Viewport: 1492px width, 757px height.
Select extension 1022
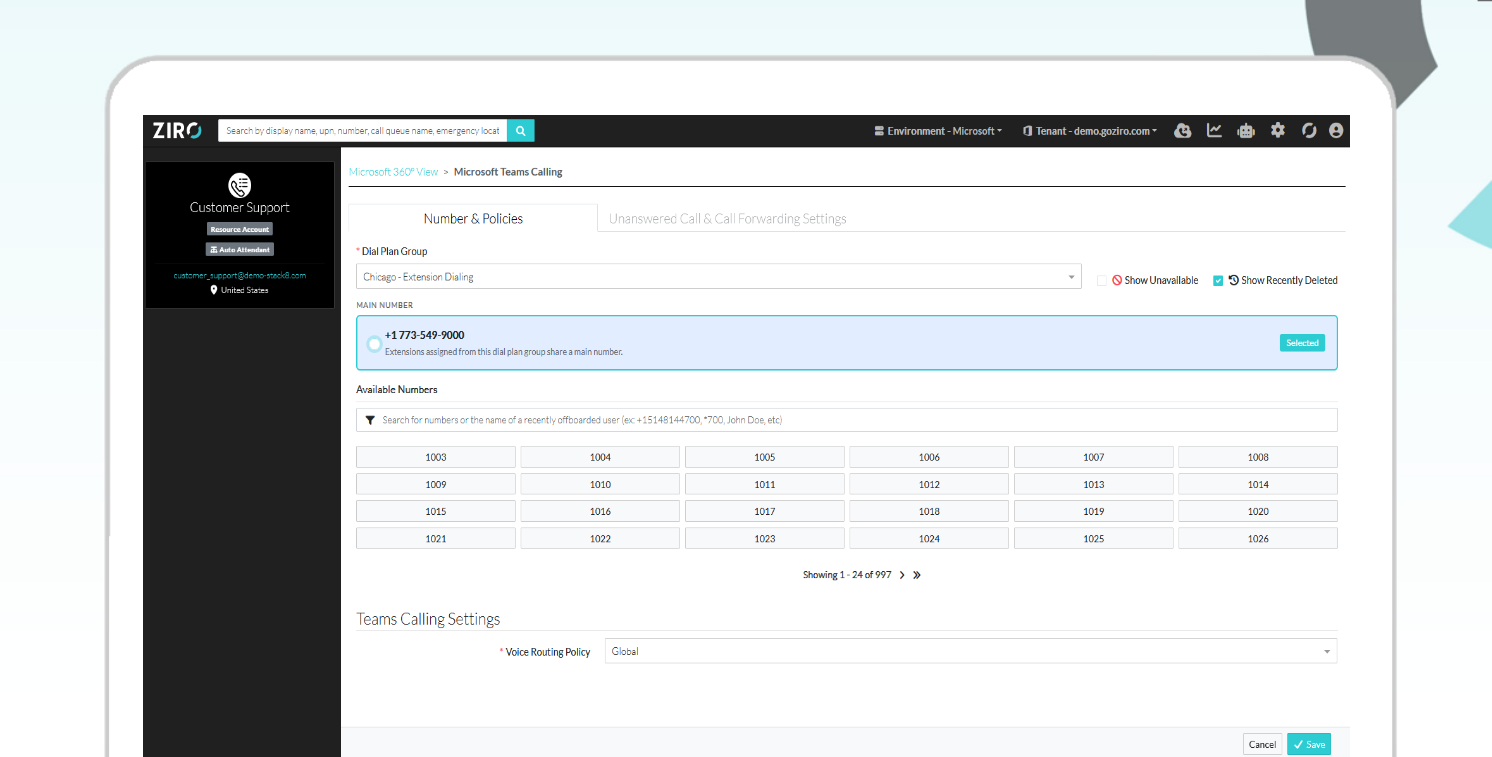pos(600,538)
